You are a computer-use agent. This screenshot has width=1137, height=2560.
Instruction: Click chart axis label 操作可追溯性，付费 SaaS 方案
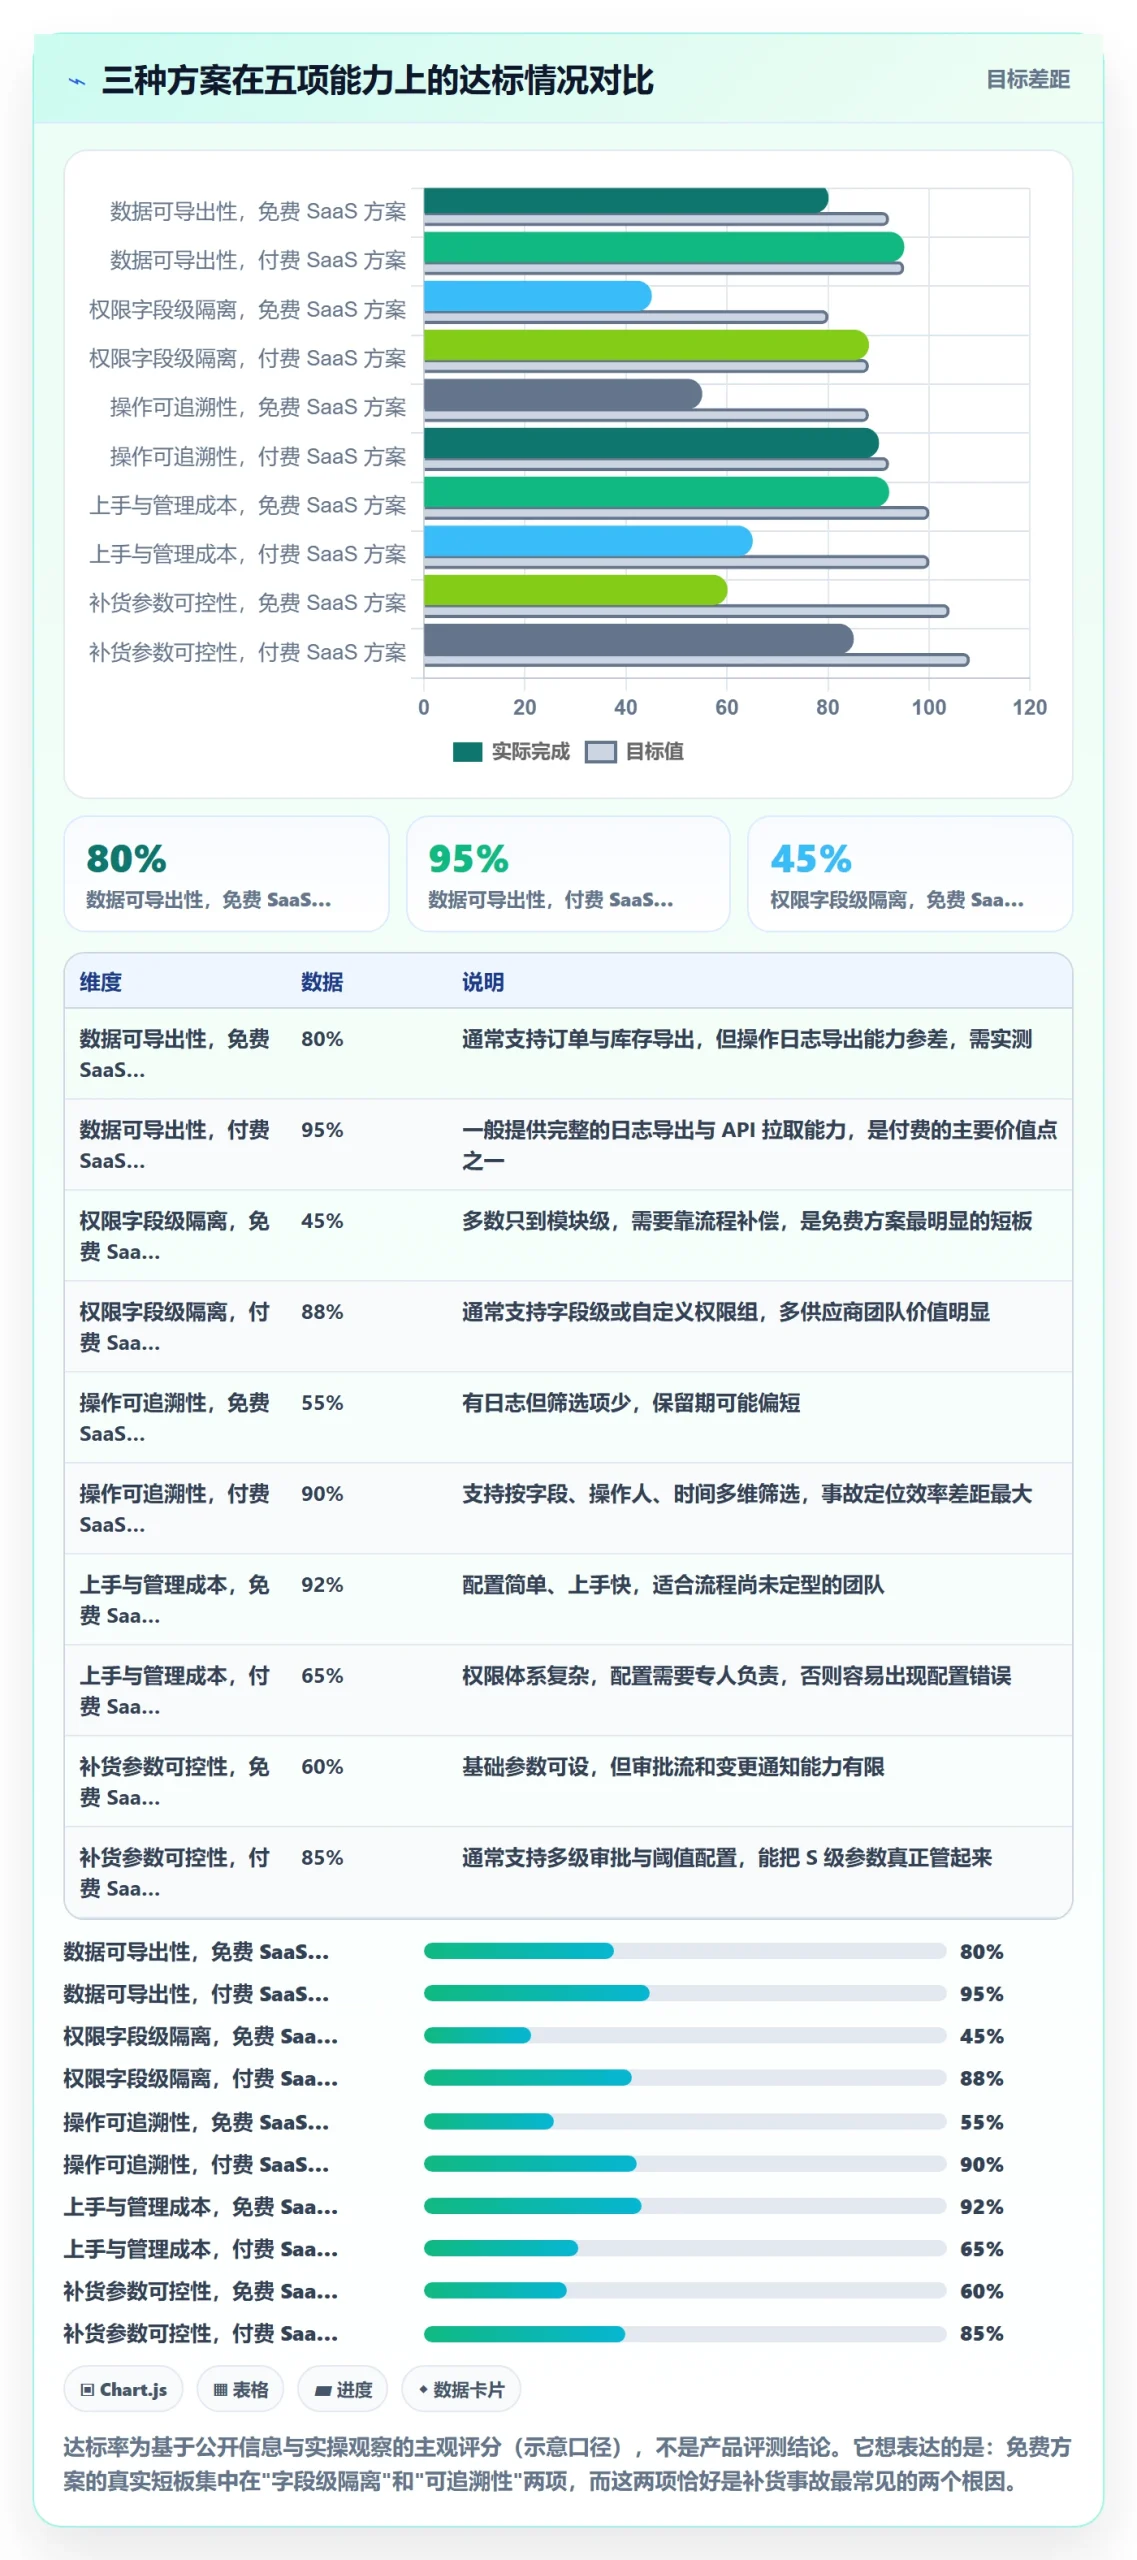click(258, 456)
